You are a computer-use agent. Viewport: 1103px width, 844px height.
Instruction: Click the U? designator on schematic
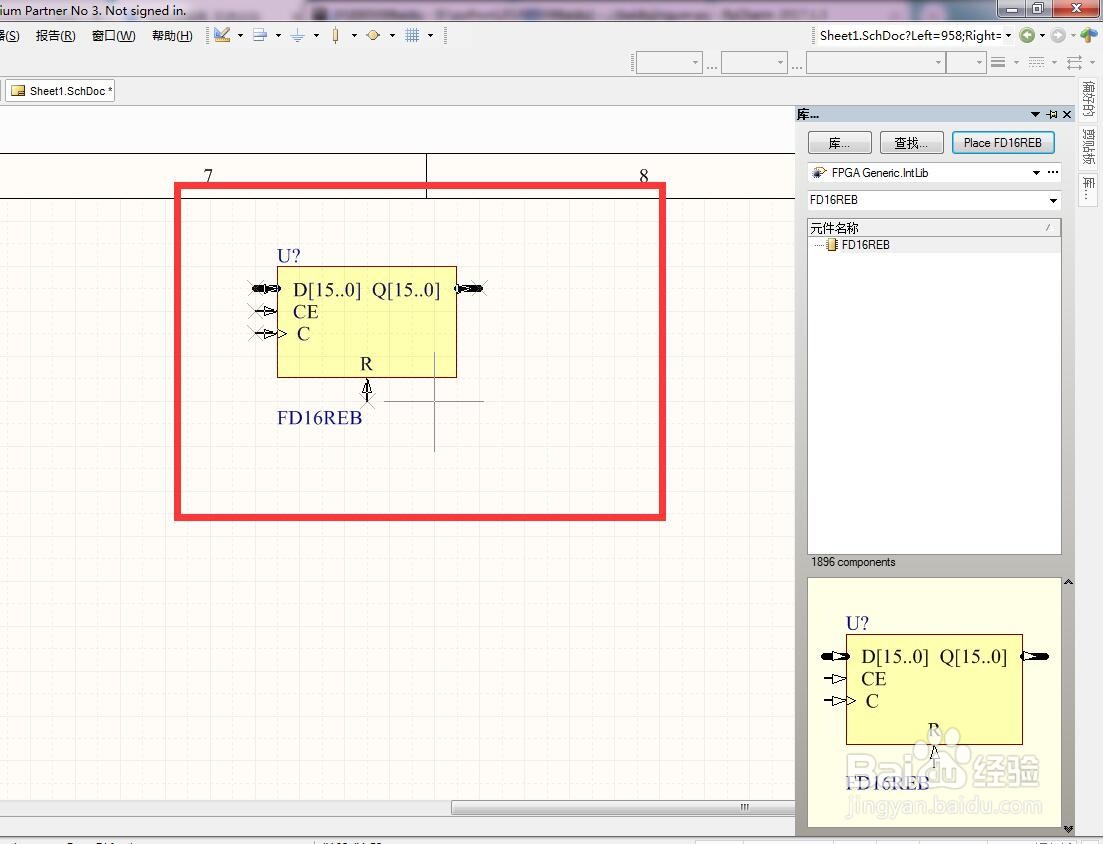click(288, 255)
